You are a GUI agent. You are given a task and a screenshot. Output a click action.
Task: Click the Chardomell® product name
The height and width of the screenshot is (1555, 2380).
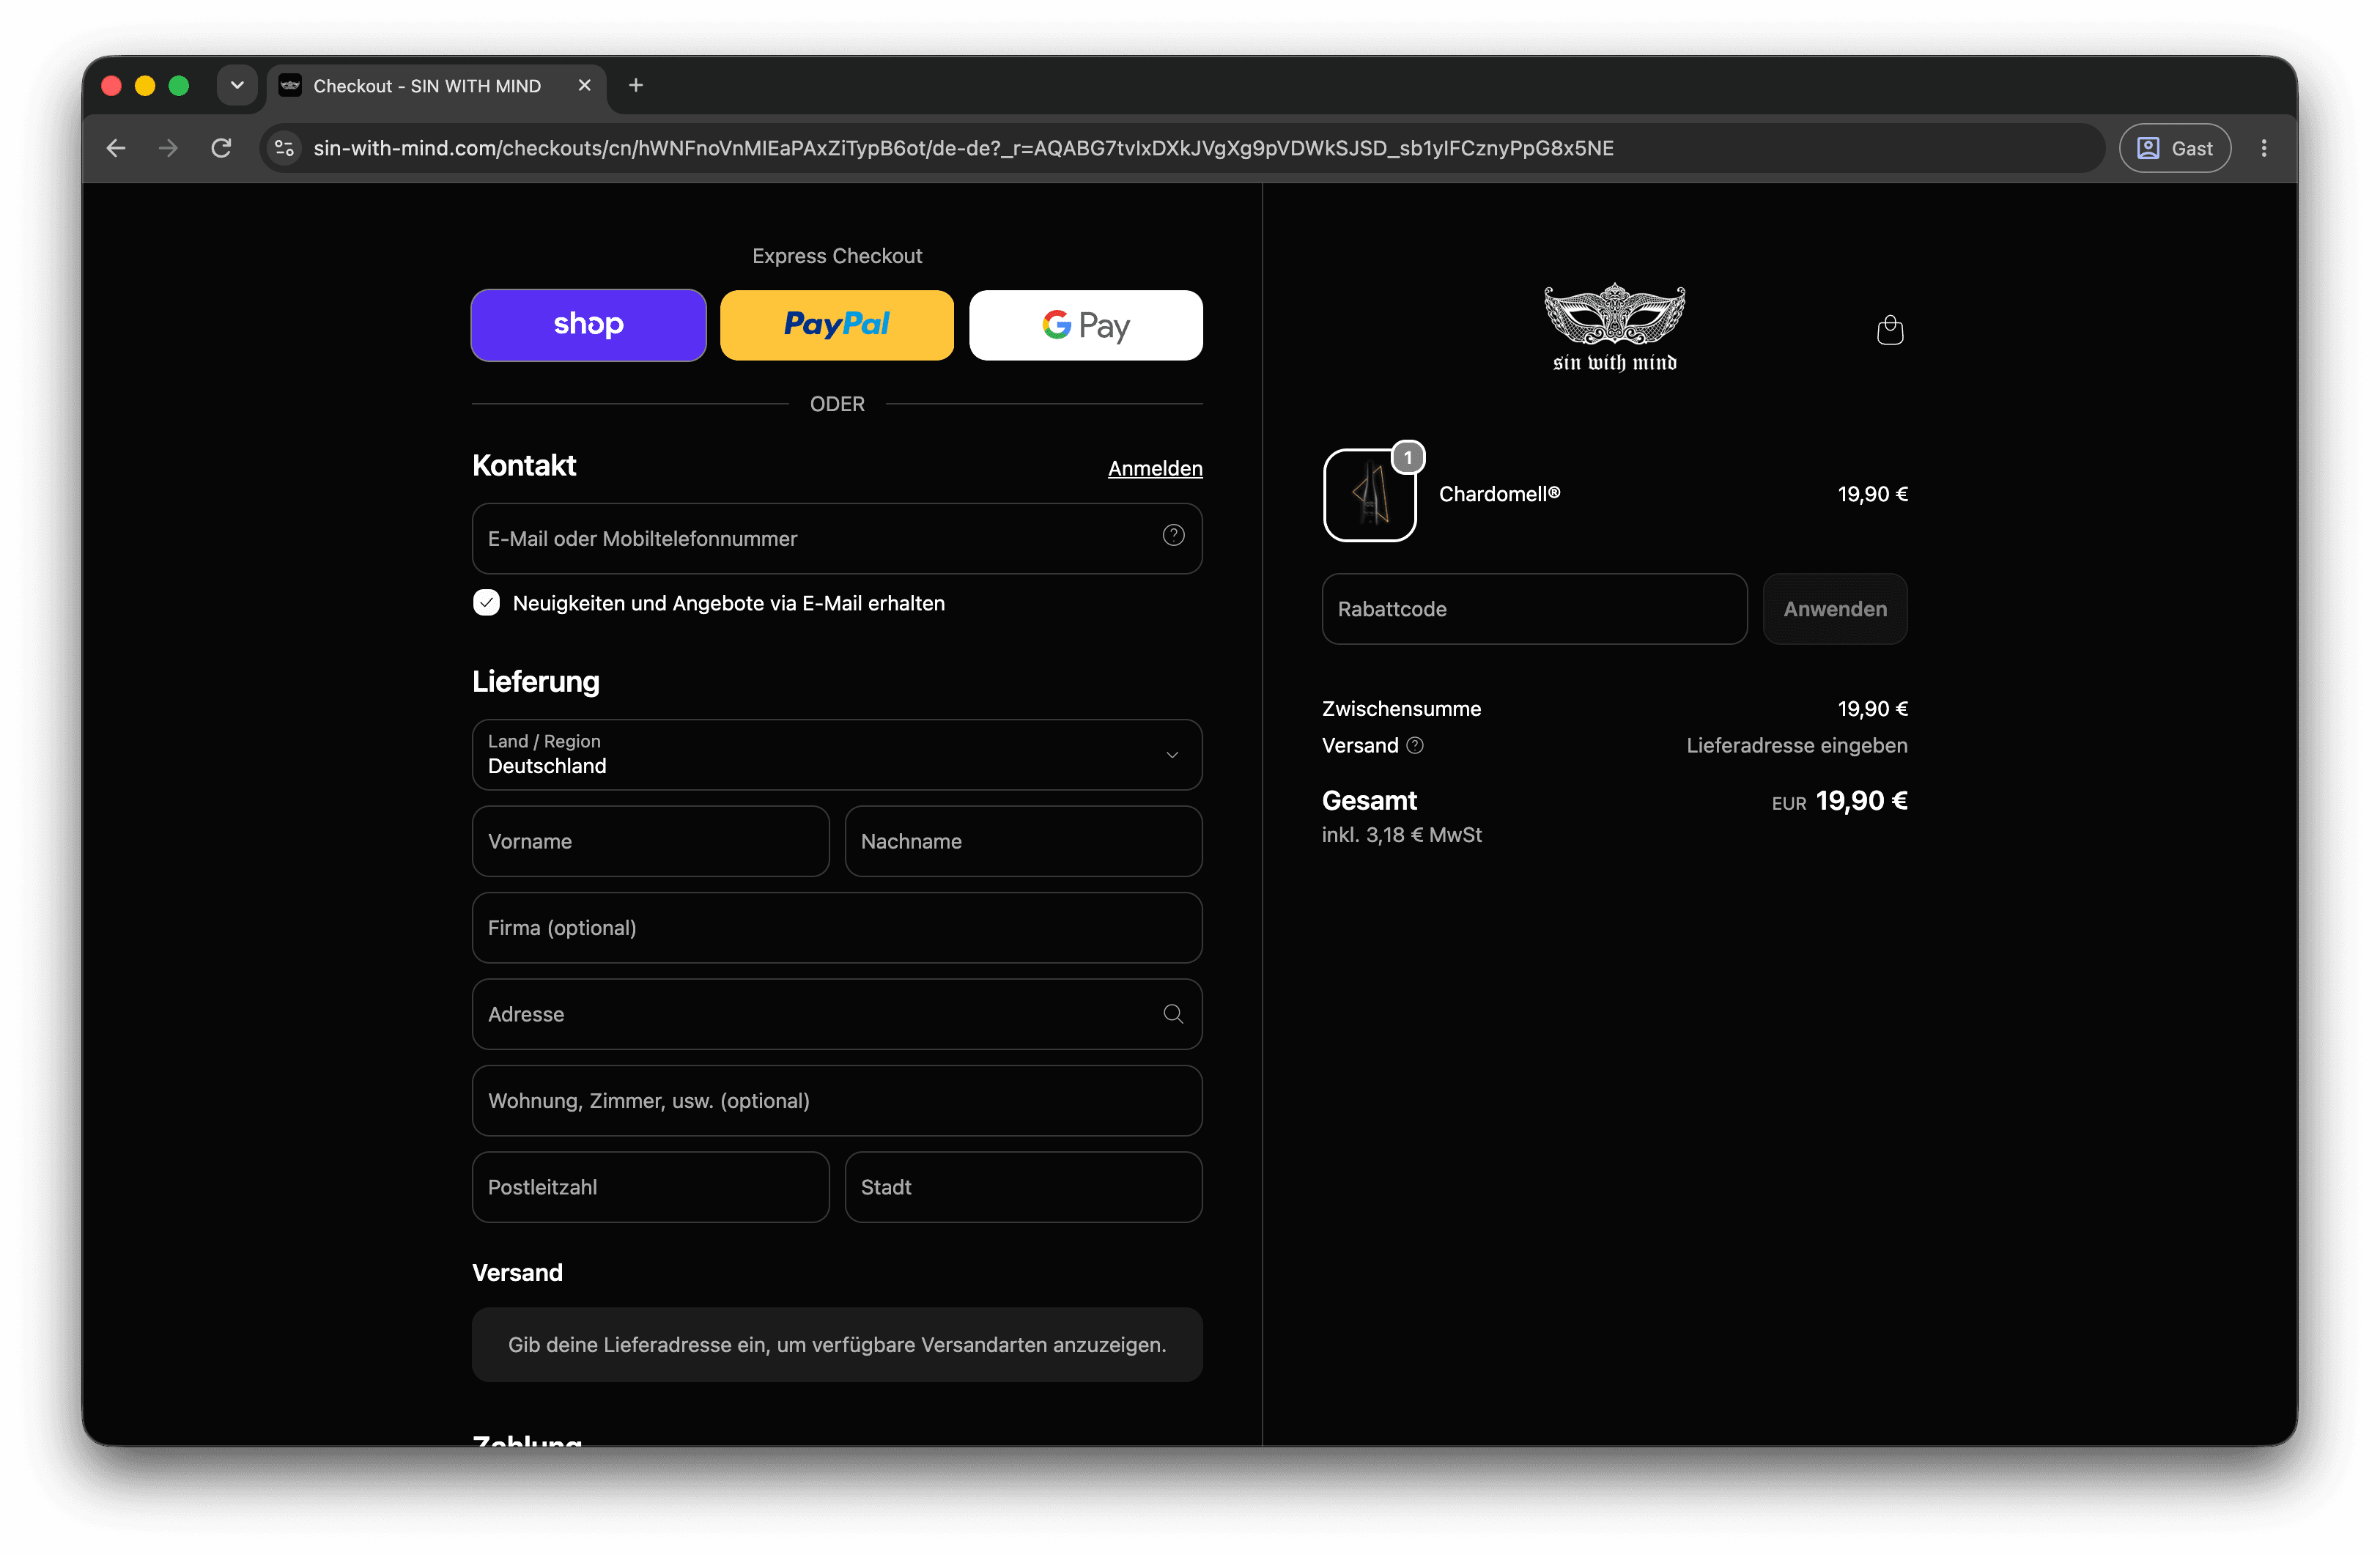coord(1499,494)
